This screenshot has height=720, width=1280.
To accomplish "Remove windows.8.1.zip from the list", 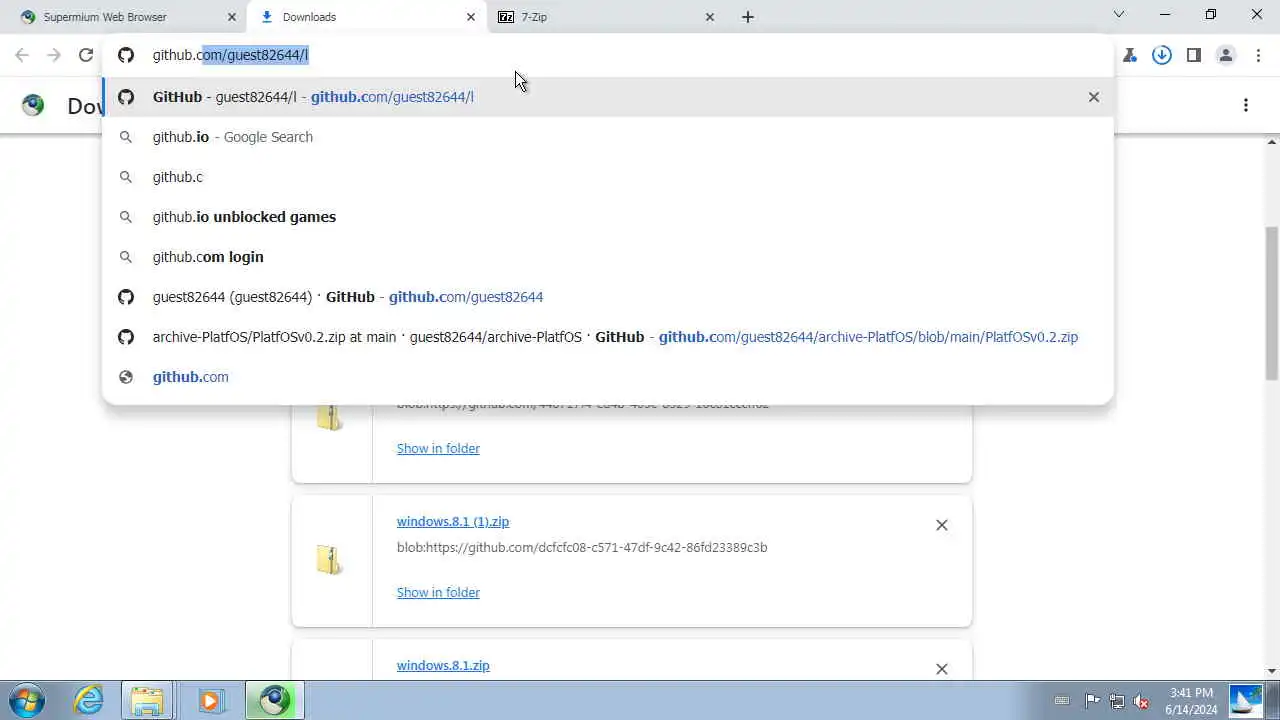I will coord(942,669).
